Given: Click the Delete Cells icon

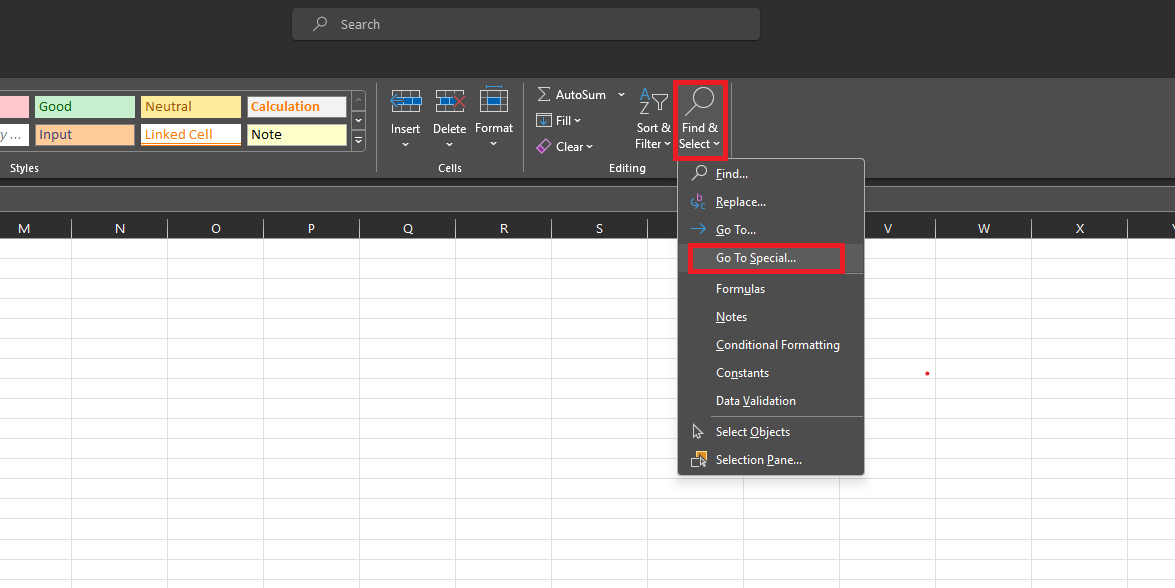Looking at the screenshot, I should tap(449, 103).
